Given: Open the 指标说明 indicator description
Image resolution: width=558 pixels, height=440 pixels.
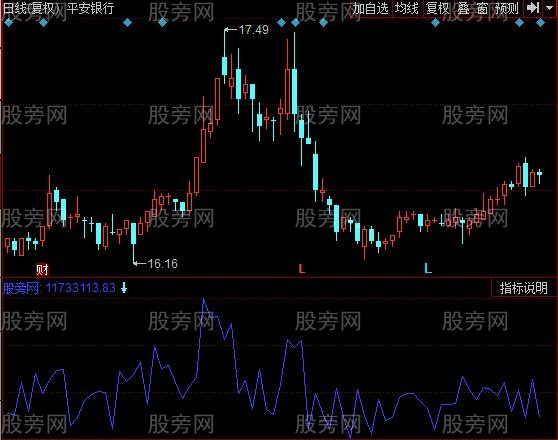Looking at the screenshot, I should pyautogui.click(x=523, y=288).
